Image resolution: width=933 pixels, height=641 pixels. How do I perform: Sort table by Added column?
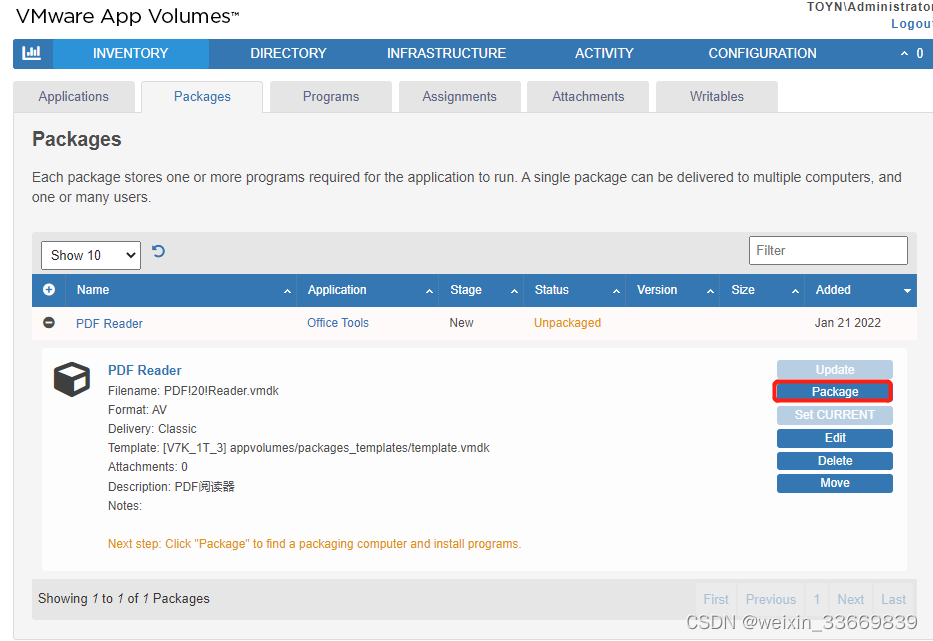pos(861,290)
